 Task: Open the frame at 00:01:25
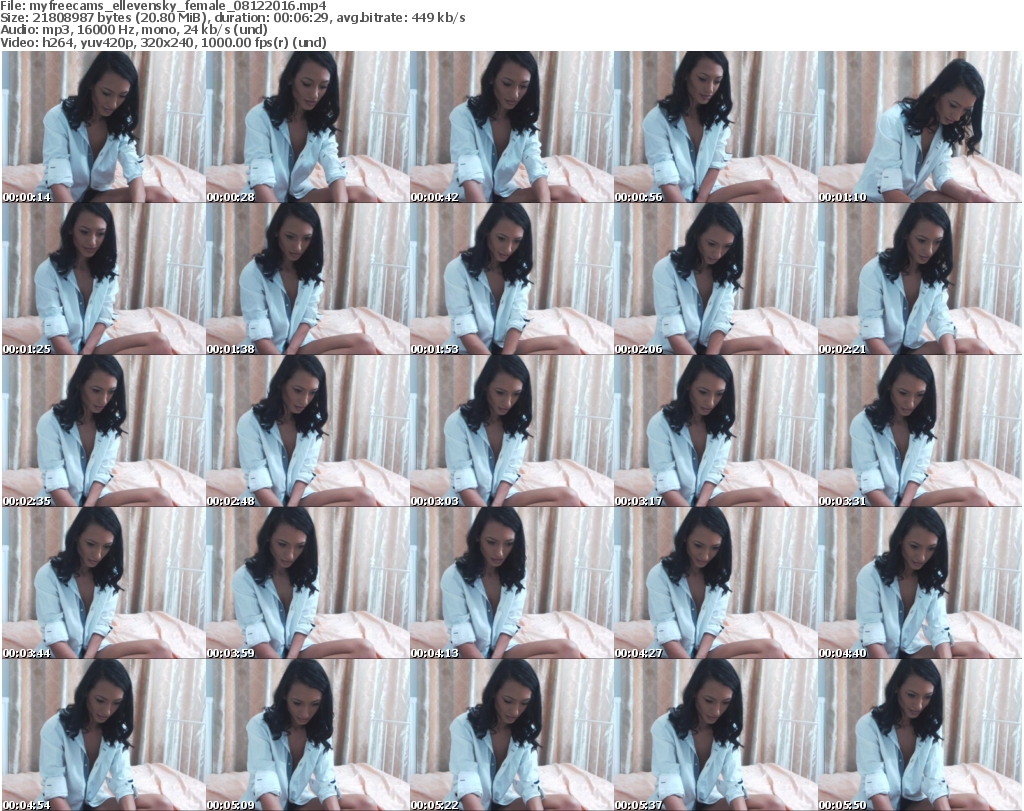click(x=104, y=279)
